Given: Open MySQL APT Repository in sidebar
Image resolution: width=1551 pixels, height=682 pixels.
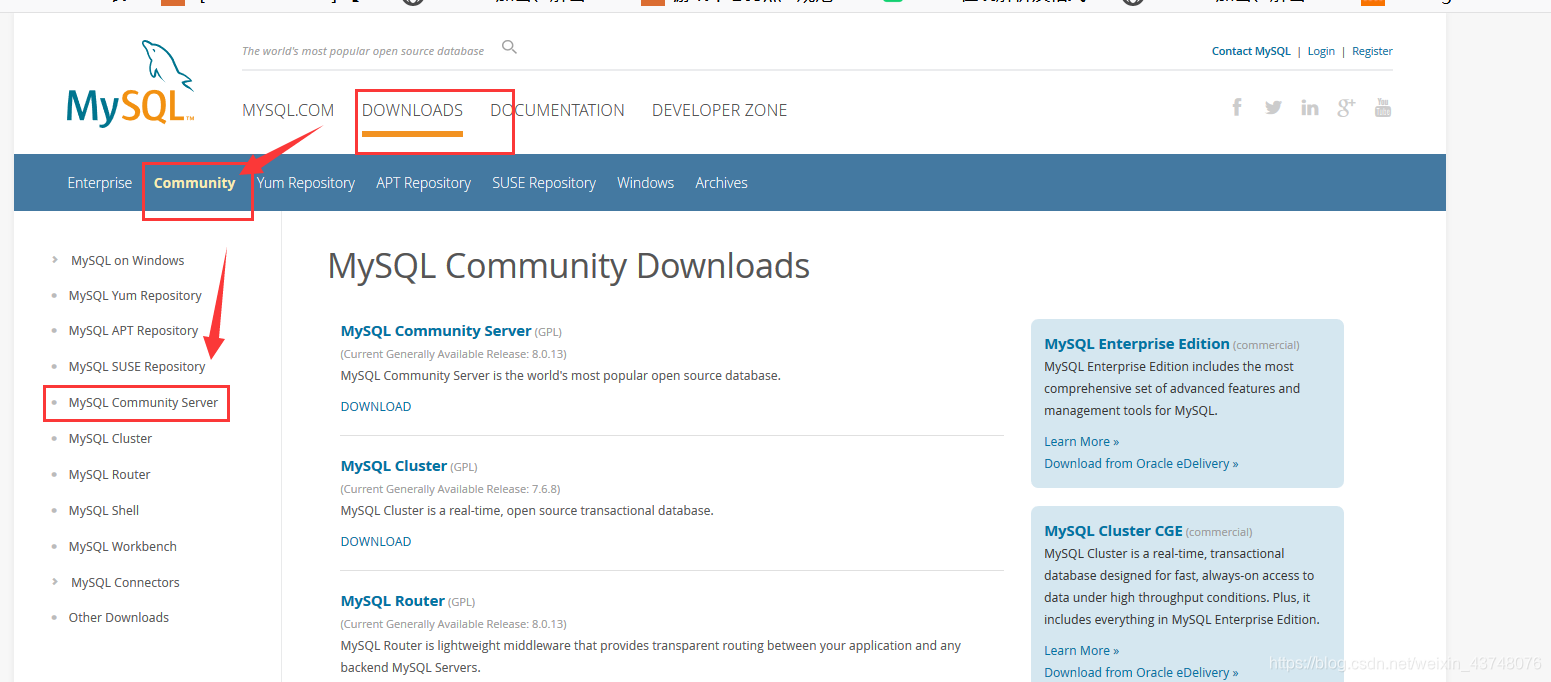Looking at the screenshot, I should point(133,330).
